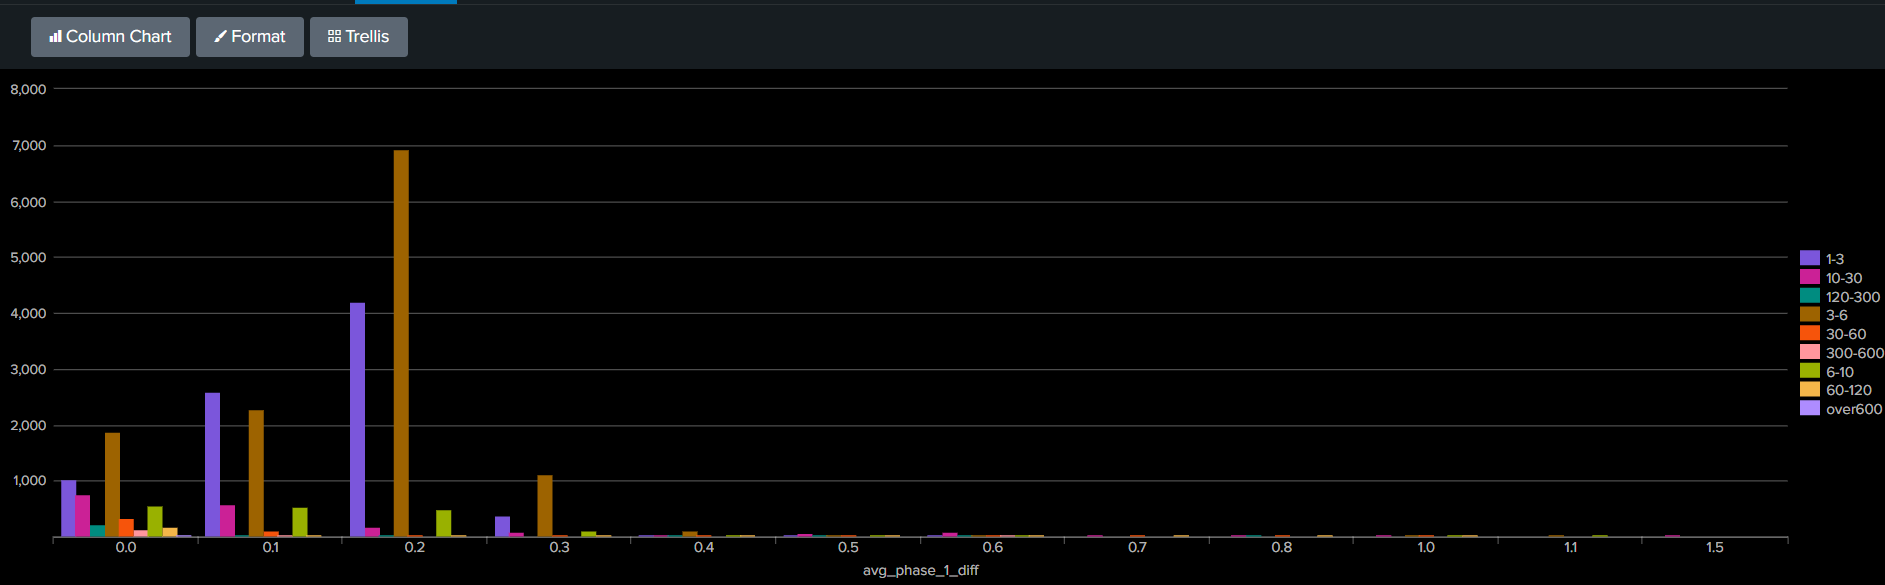
Task: Click the lavender over600 legend swatch
Action: pyautogui.click(x=1810, y=408)
